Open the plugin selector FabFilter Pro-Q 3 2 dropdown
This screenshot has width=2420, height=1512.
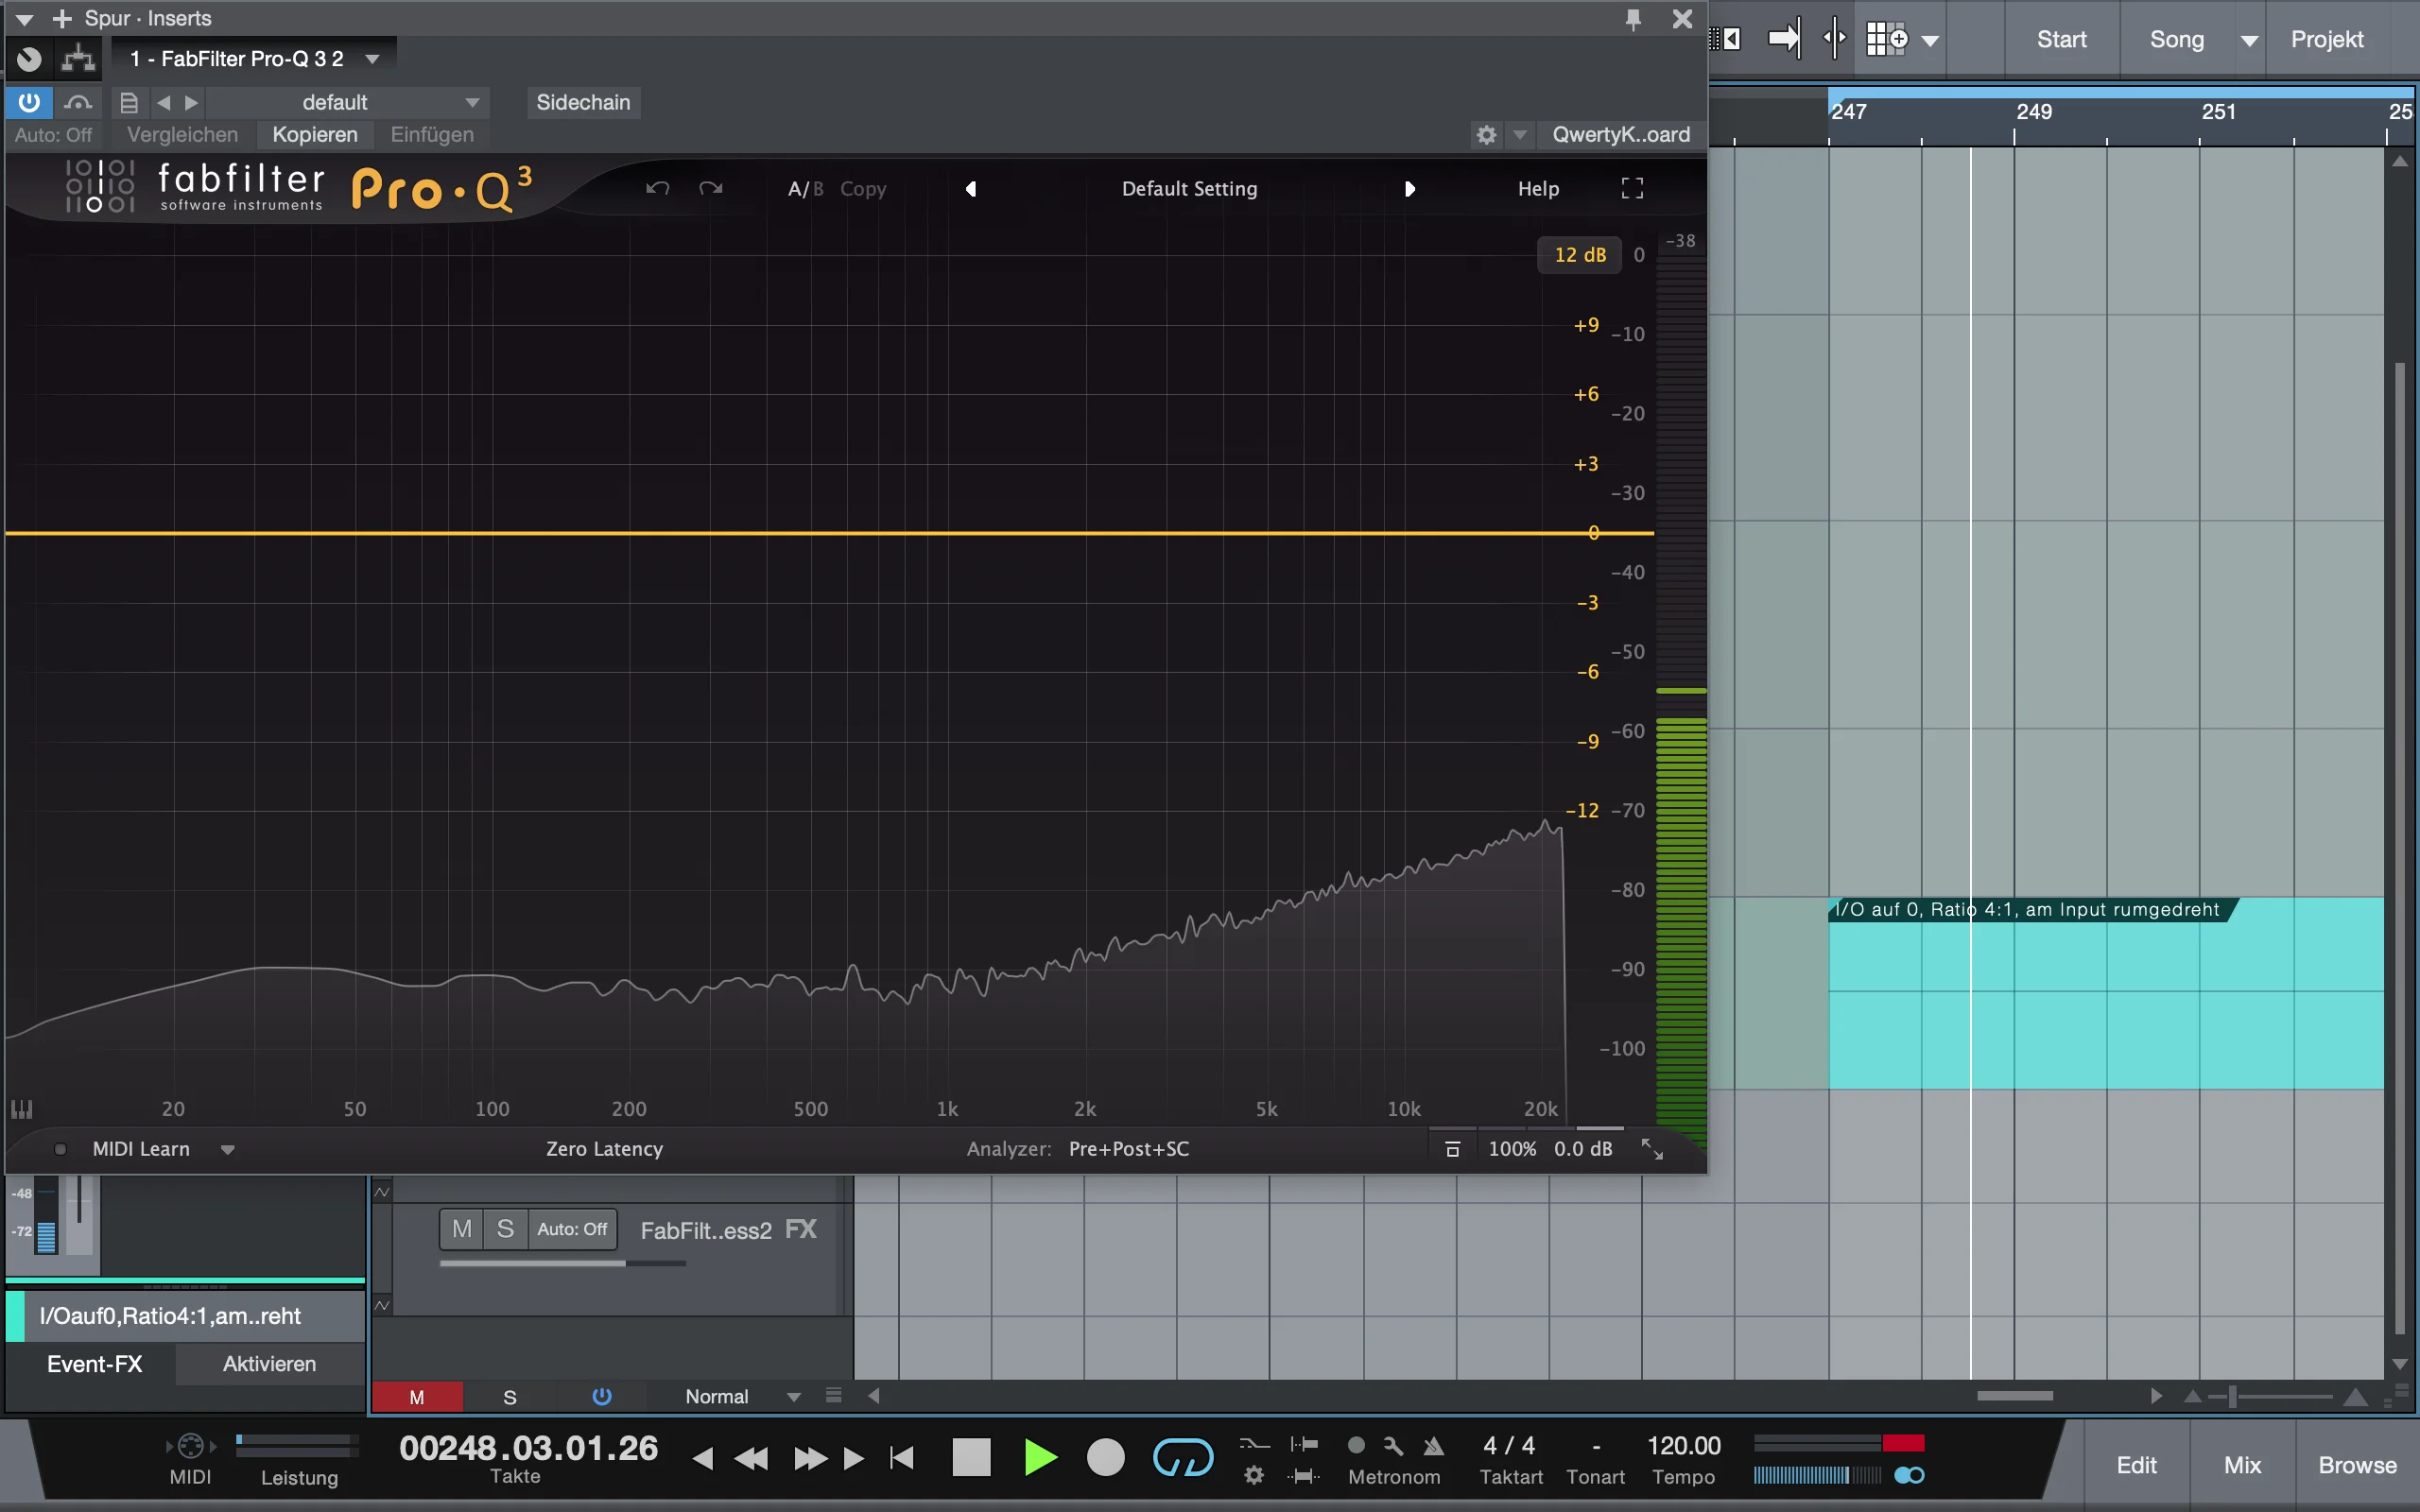[254, 59]
